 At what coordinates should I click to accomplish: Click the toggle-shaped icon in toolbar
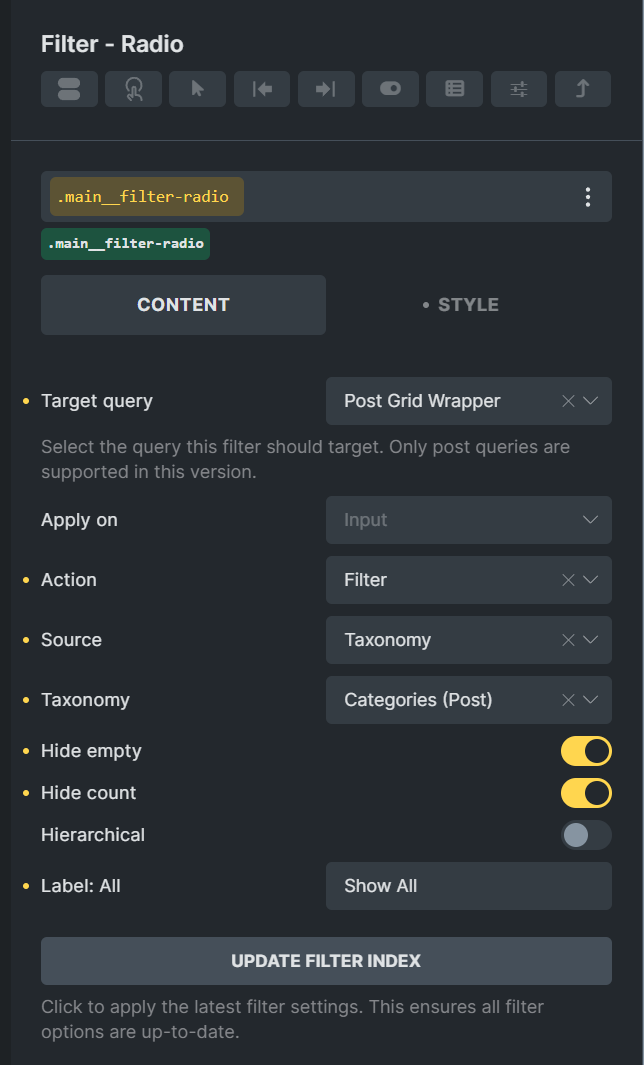click(x=390, y=89)
